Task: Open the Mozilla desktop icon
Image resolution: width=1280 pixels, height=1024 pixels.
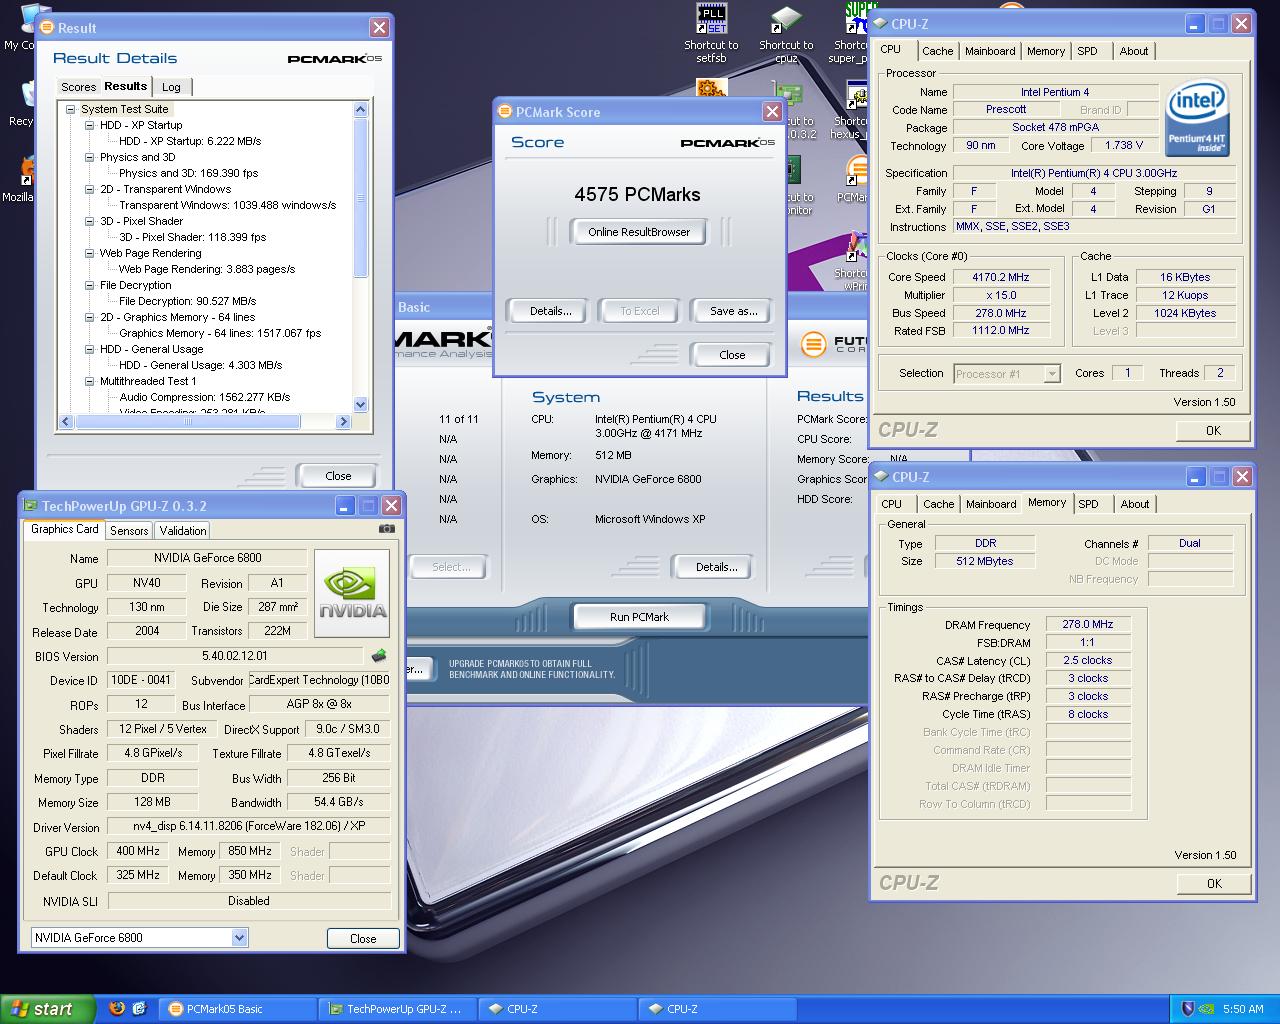Action: pos(18,178)
